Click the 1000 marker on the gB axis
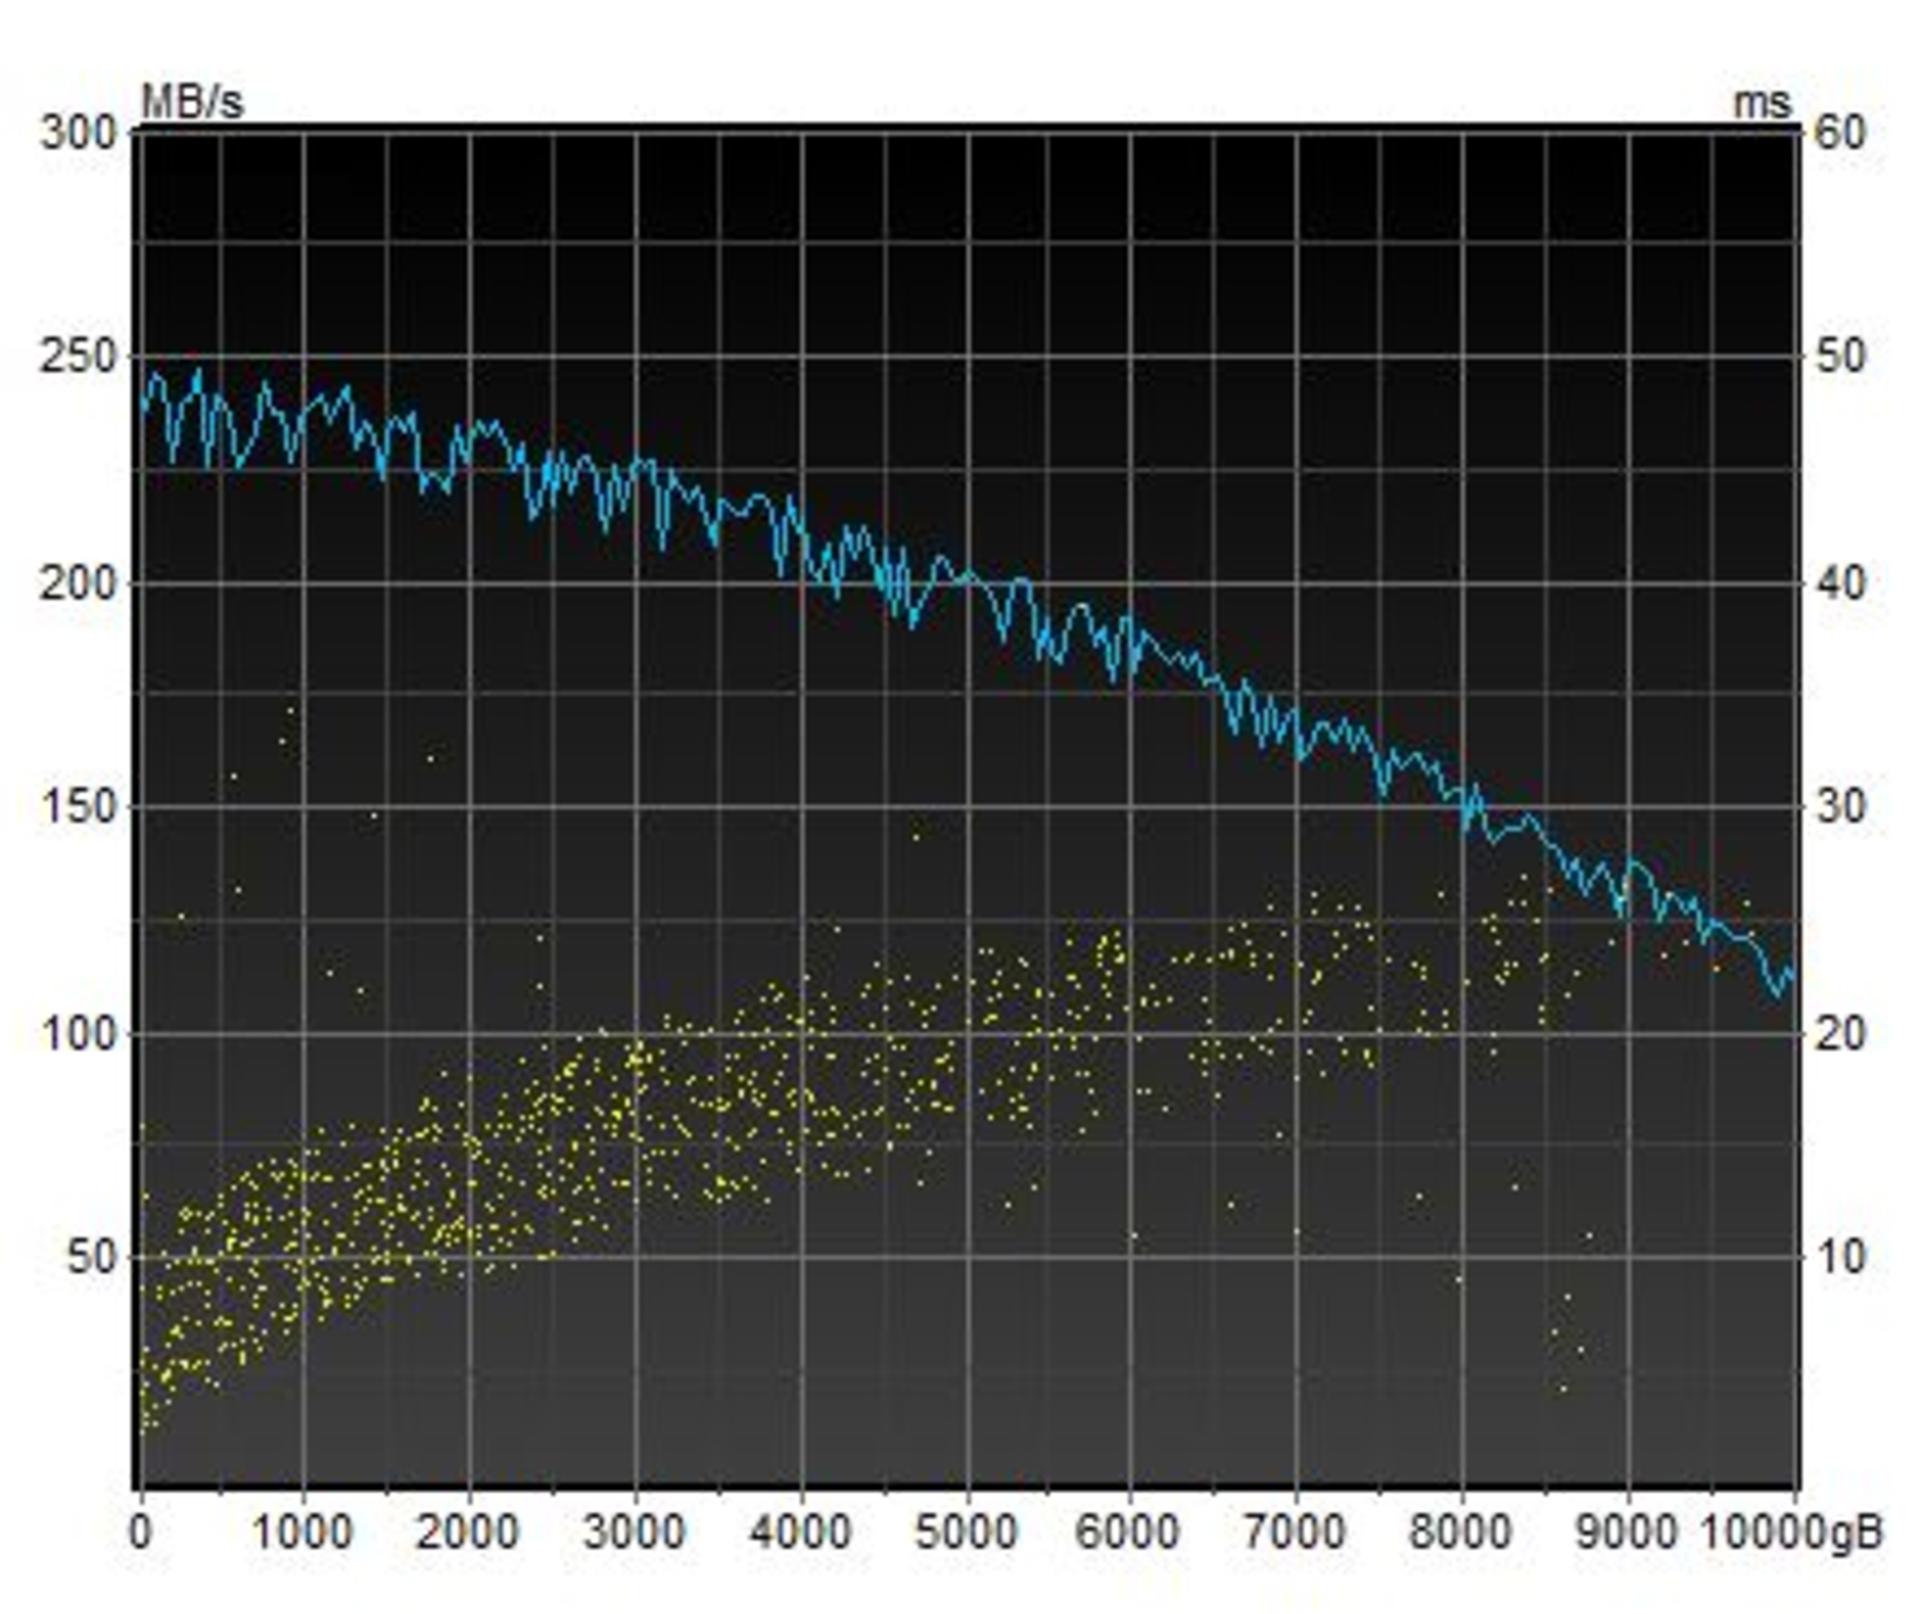The image size is (1920, 1614). 303,1532
